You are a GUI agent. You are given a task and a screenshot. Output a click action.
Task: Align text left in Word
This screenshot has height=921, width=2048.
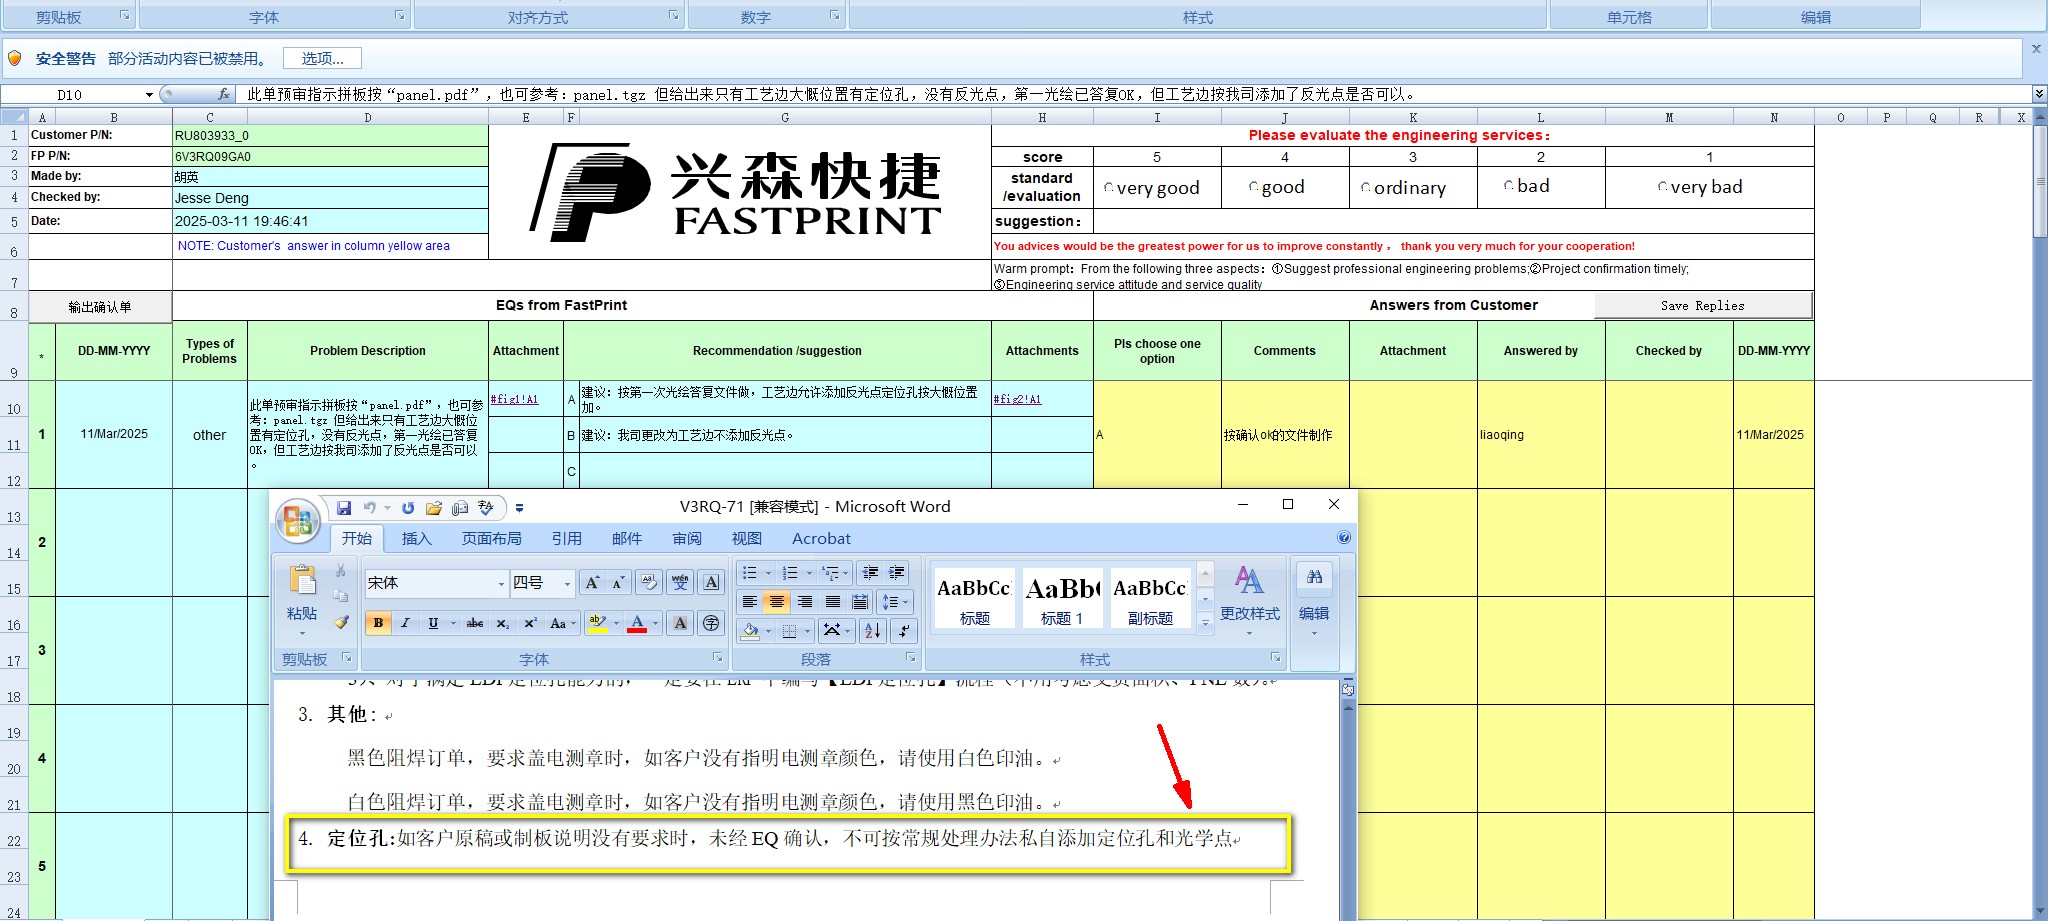click(749, 602)
